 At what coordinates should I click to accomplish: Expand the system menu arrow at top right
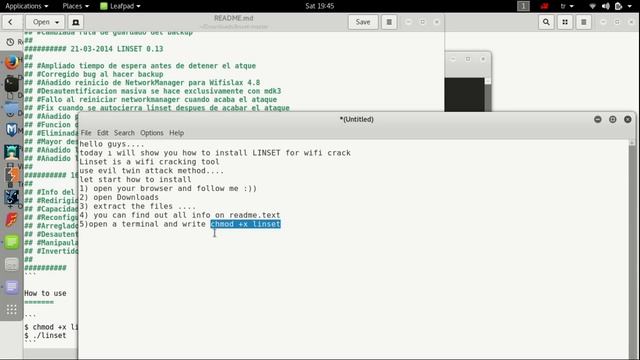(x=630, y=6)
